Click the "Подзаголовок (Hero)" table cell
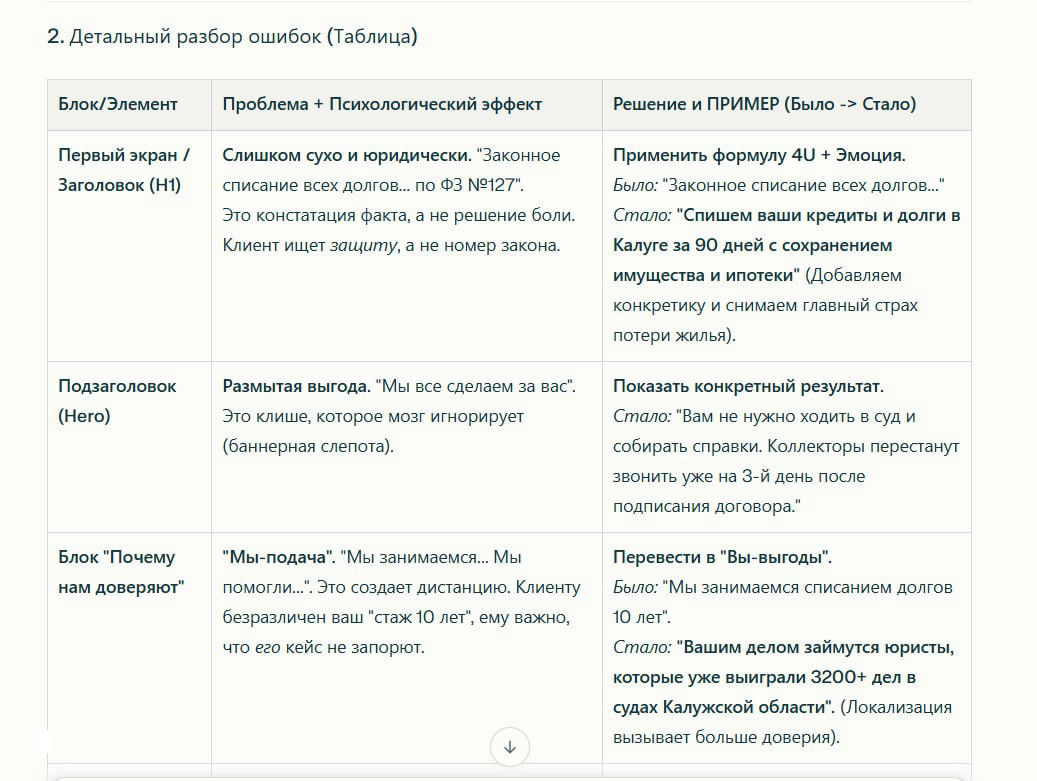Image resolution: width=1037 pixels, height=781 pixels. point(114,400)
